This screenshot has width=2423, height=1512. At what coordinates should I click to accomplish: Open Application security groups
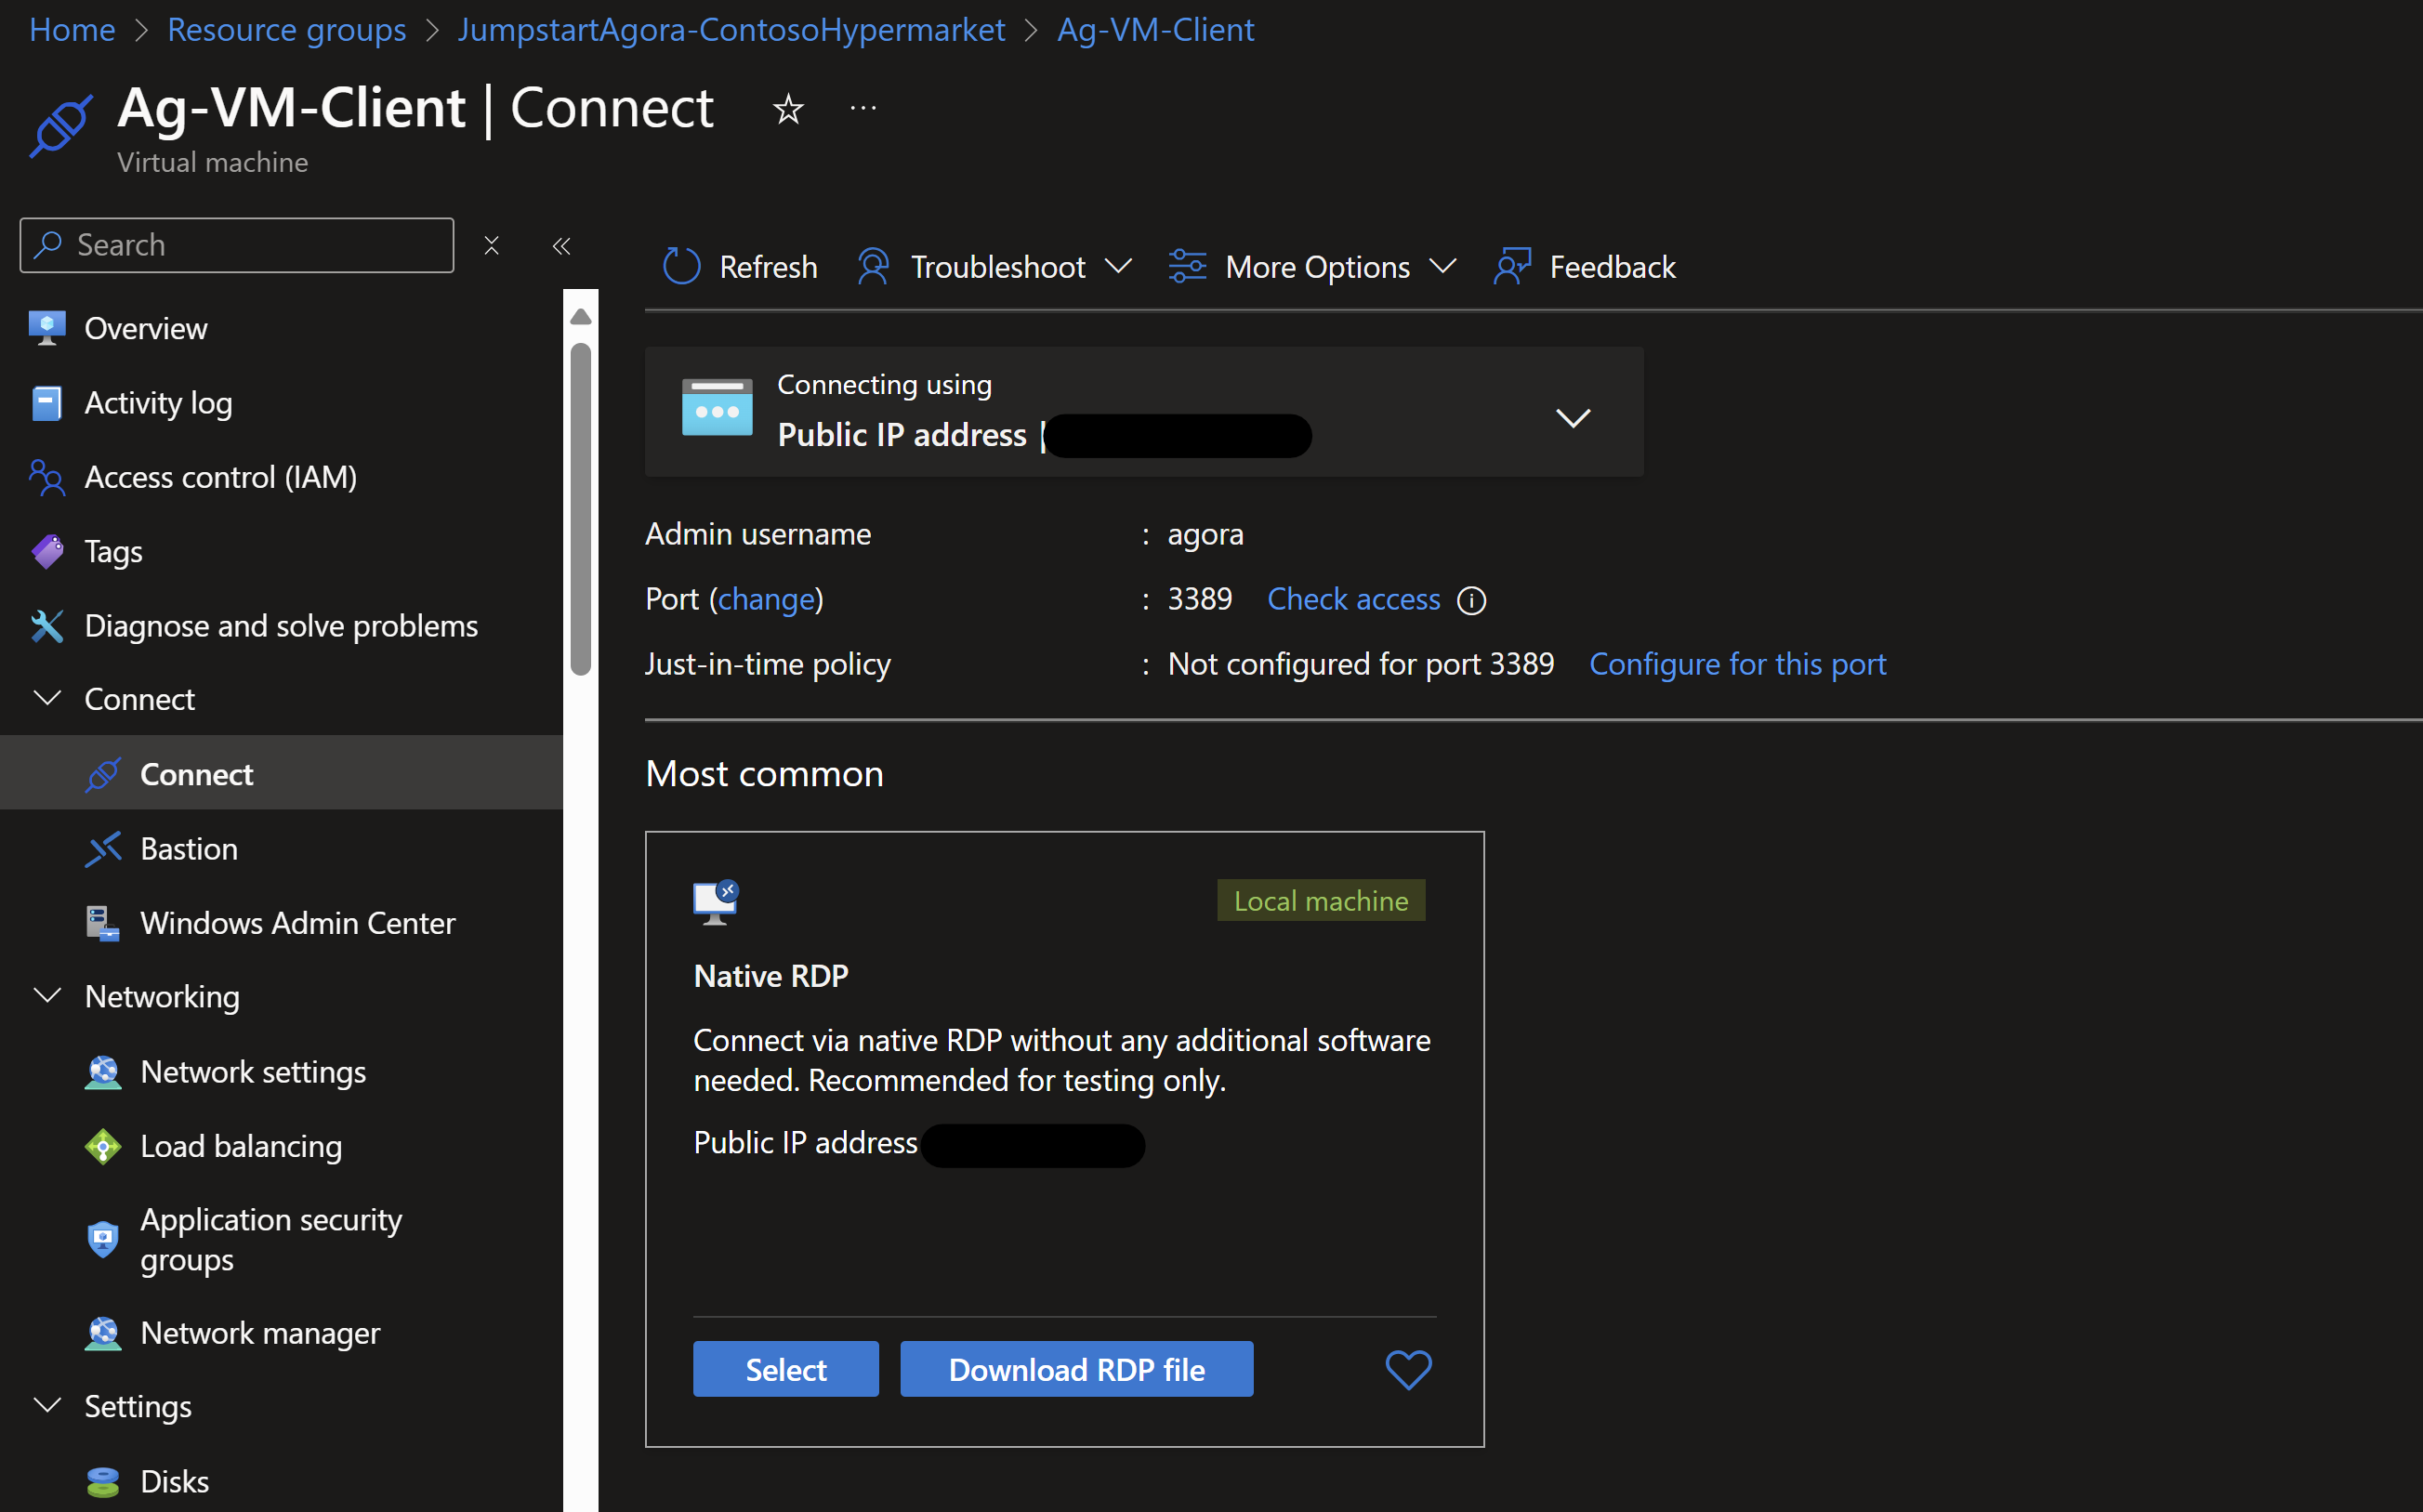tap(271, 1239)
